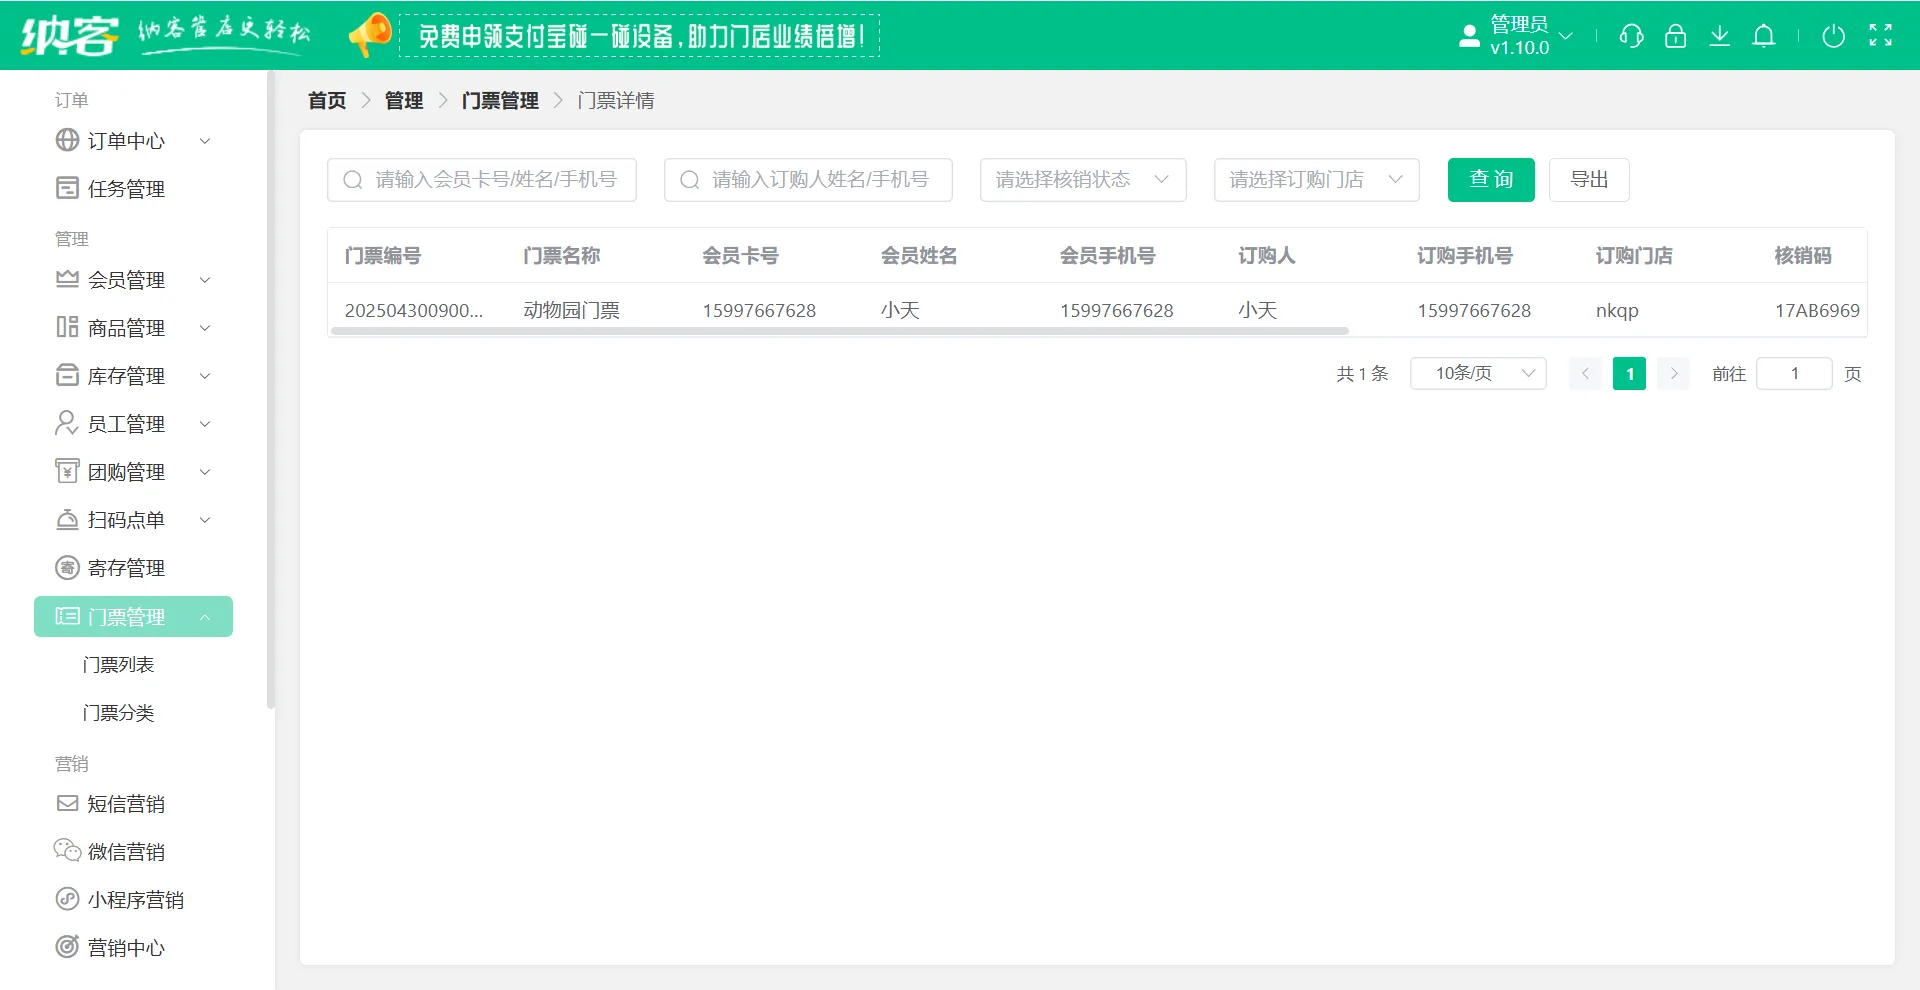Viewport: 1920px width, 990px height.
Task: Click the 短信营销 envelope icon
Action: tap(67, 803)
